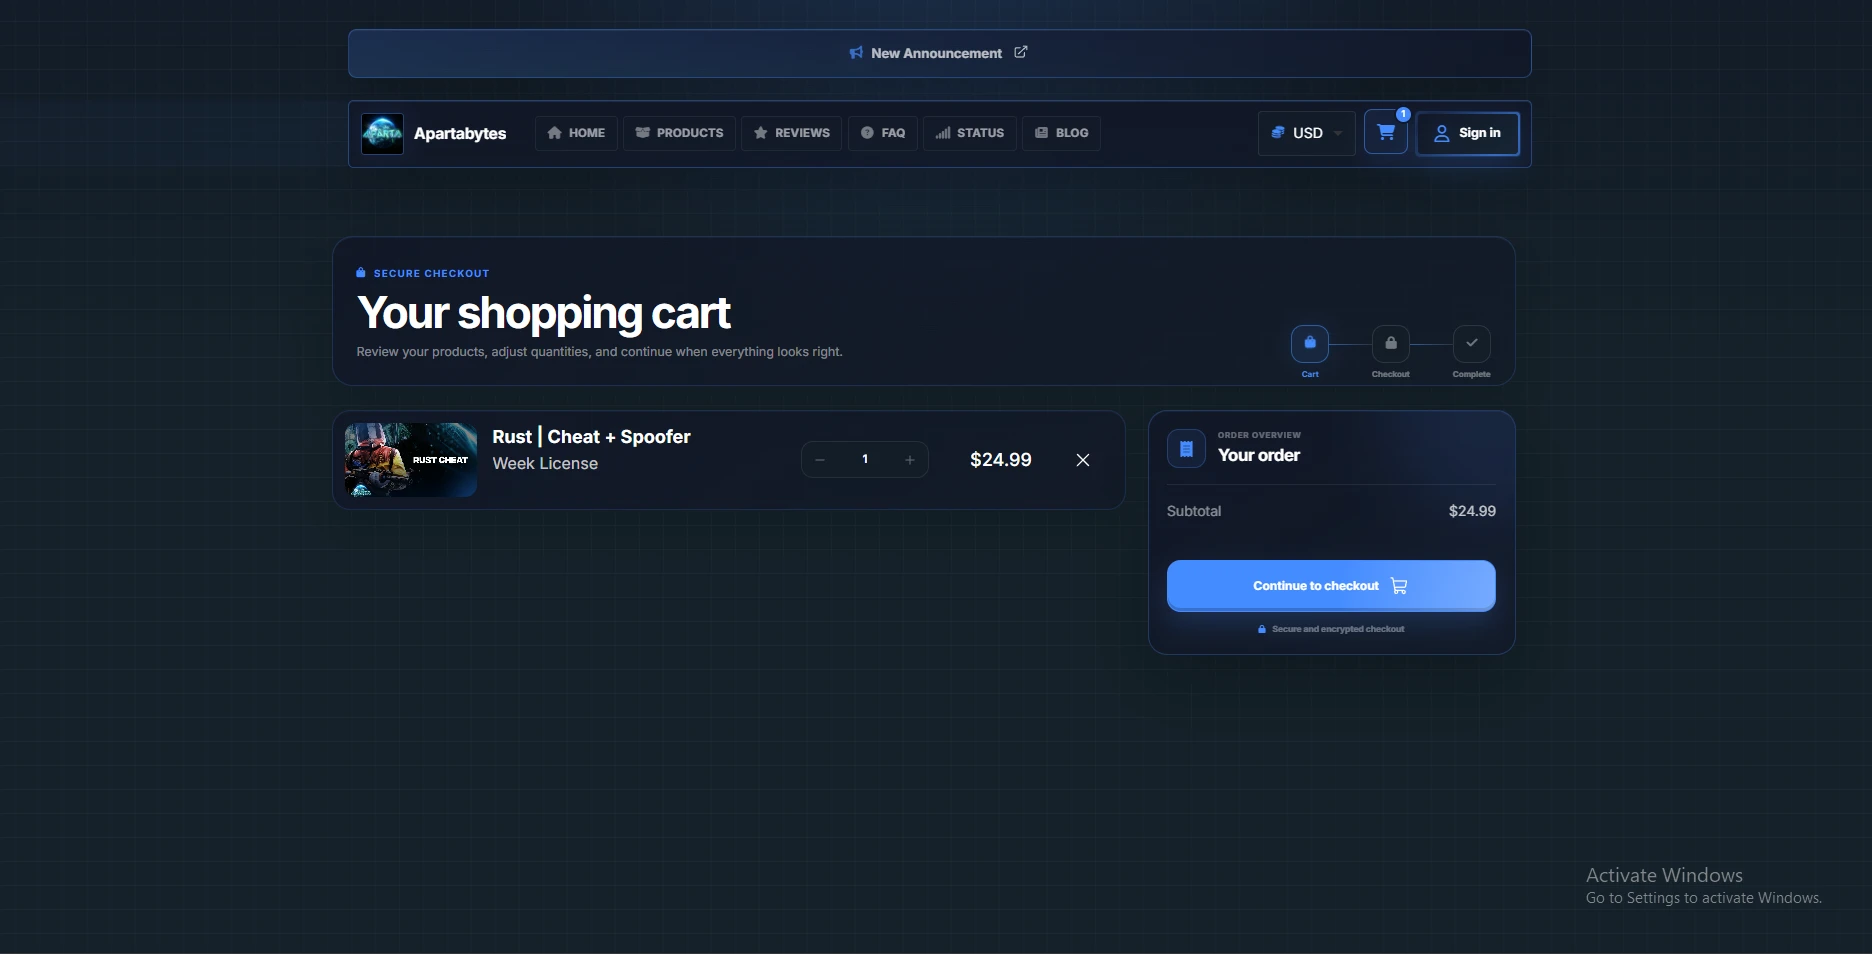This screenshot has height=954, width=1872.
Task: Open the HOME menu item
Action: 576,133
